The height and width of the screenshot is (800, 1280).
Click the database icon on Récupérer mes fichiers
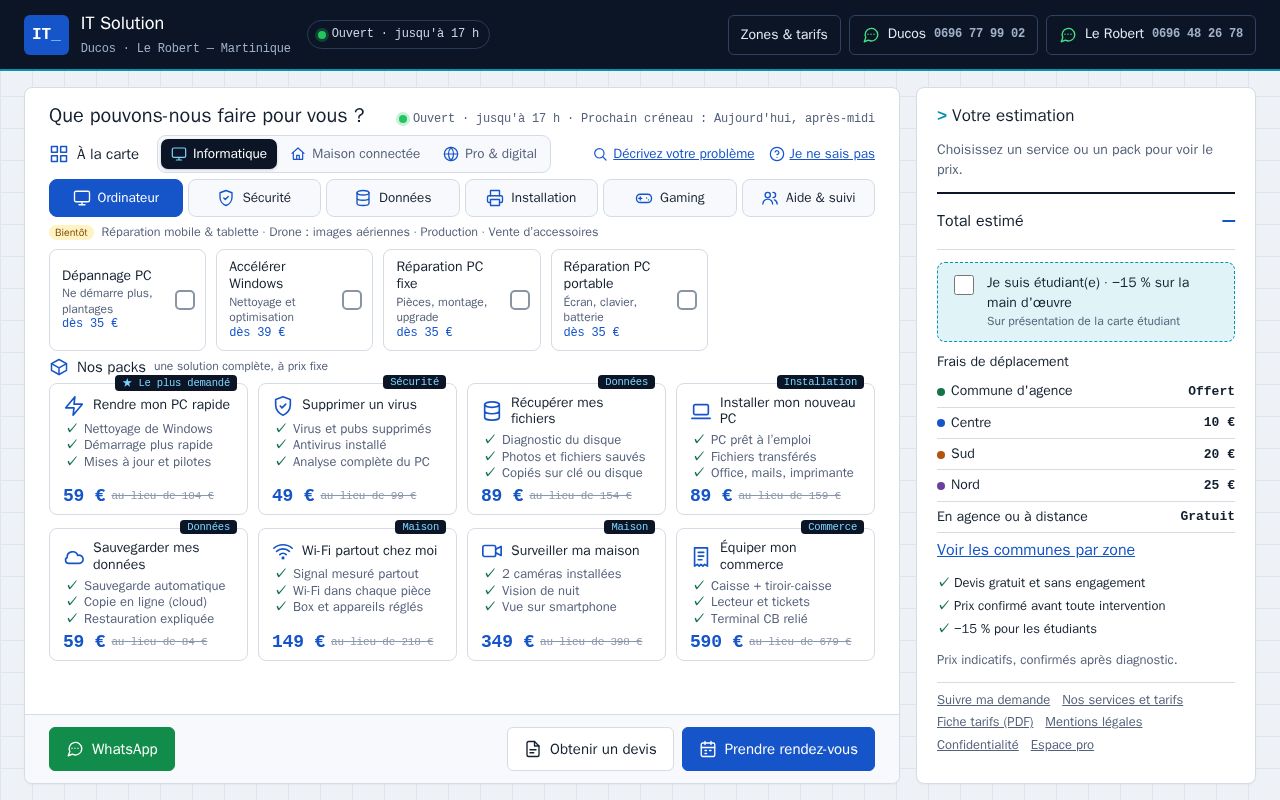click(492, 411)
